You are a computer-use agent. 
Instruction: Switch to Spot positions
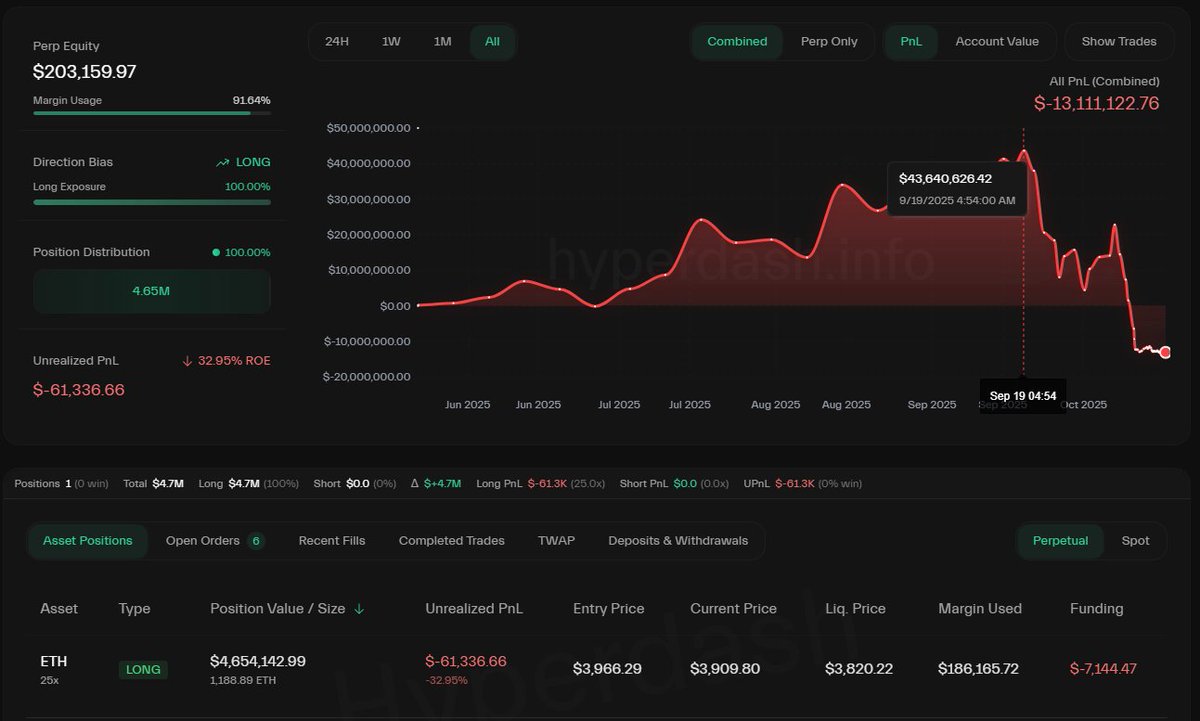pos(1135,541)
